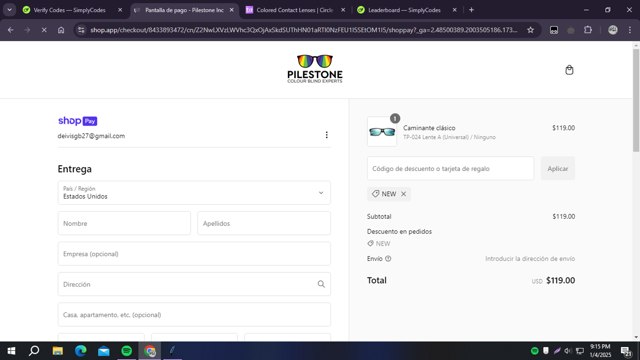Switch to Colored Contact Lenses tab

pyautogui.click(x=295, y=10)
